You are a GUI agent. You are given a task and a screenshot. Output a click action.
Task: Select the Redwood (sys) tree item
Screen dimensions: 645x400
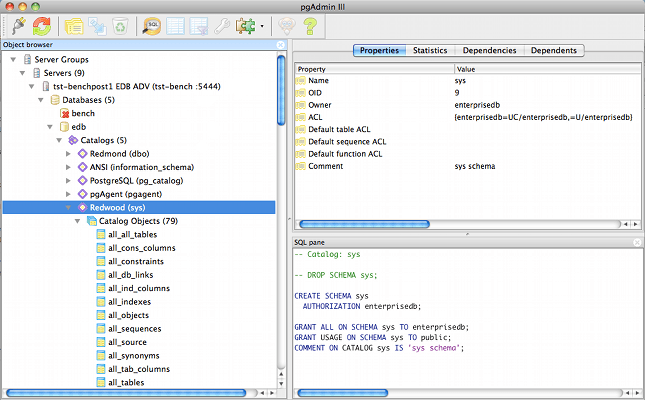(139, 207)
